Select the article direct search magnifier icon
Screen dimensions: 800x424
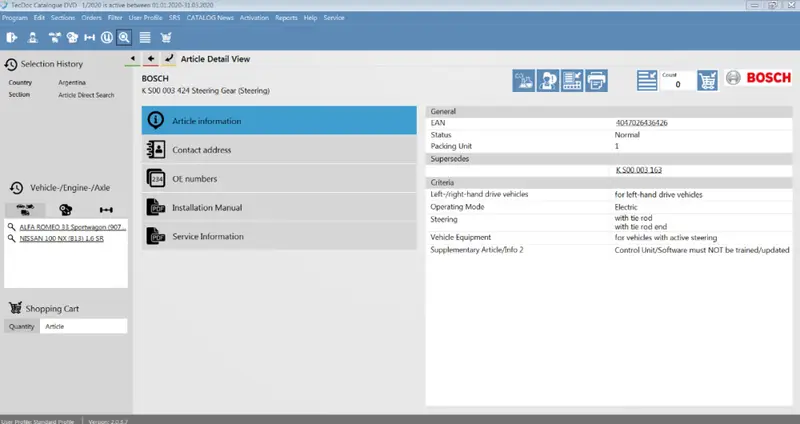[x=124, y=37]
